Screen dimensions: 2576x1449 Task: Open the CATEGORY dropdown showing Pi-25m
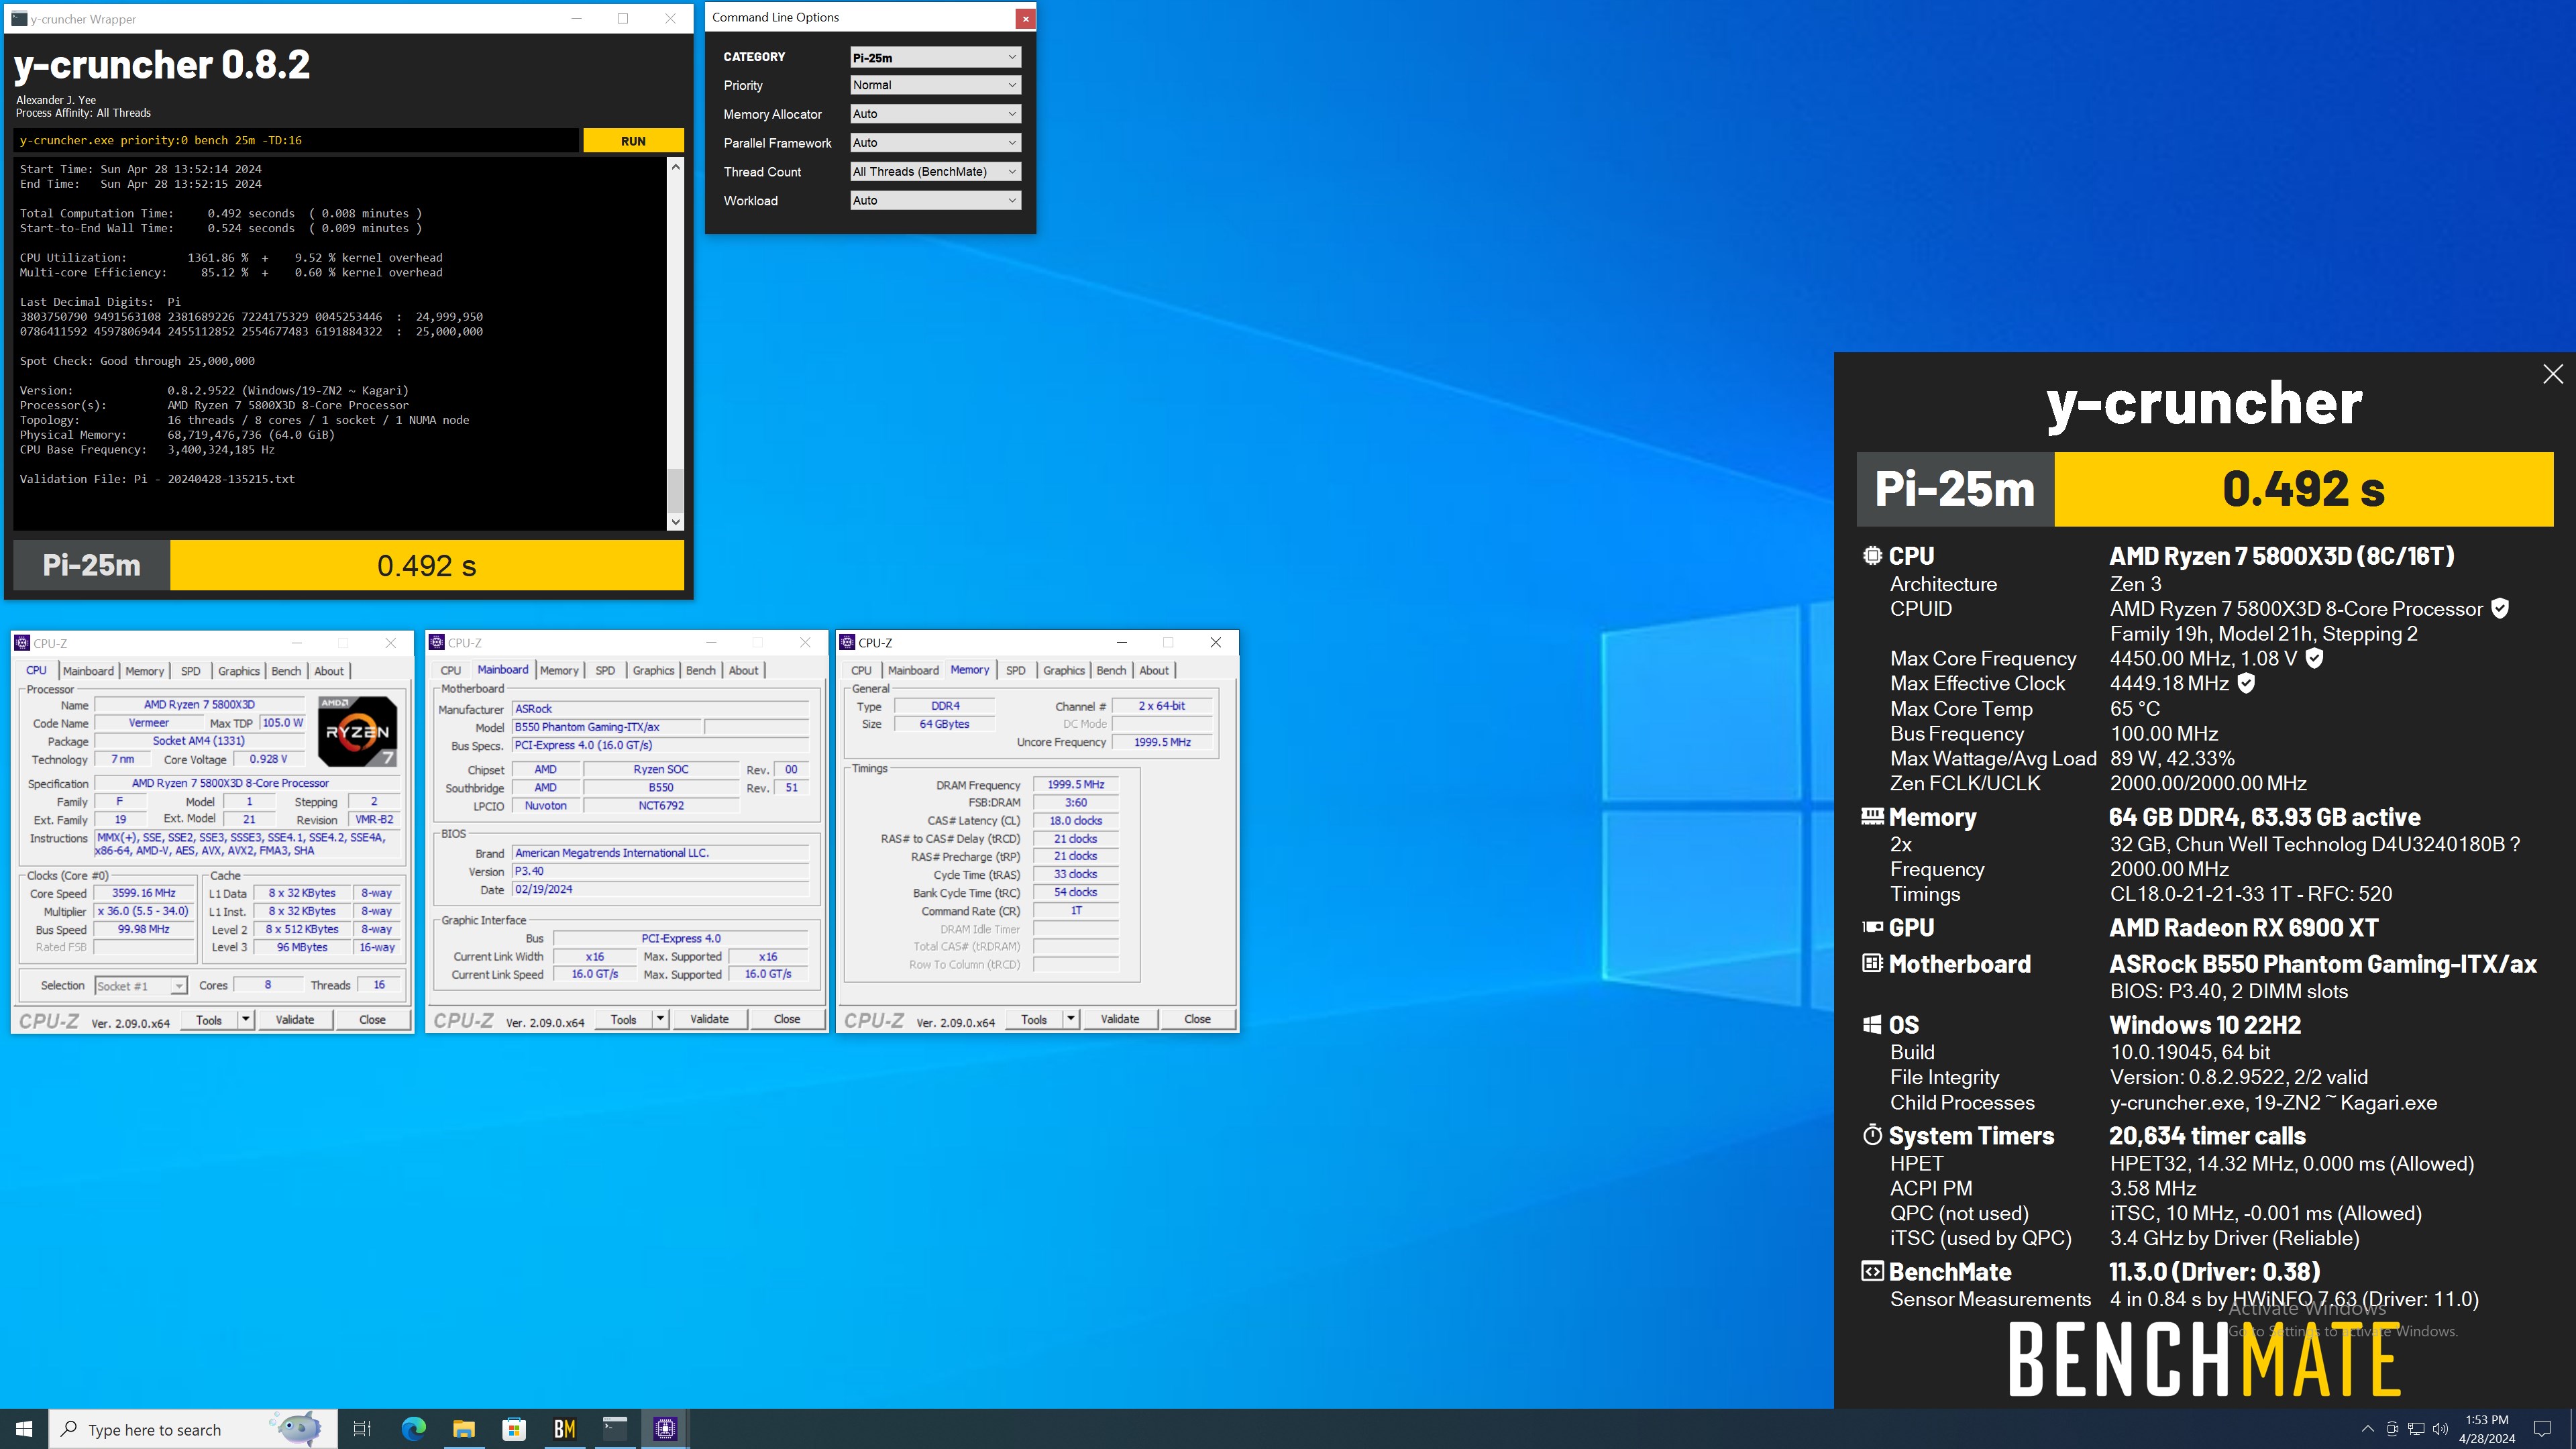coord(935,57)
